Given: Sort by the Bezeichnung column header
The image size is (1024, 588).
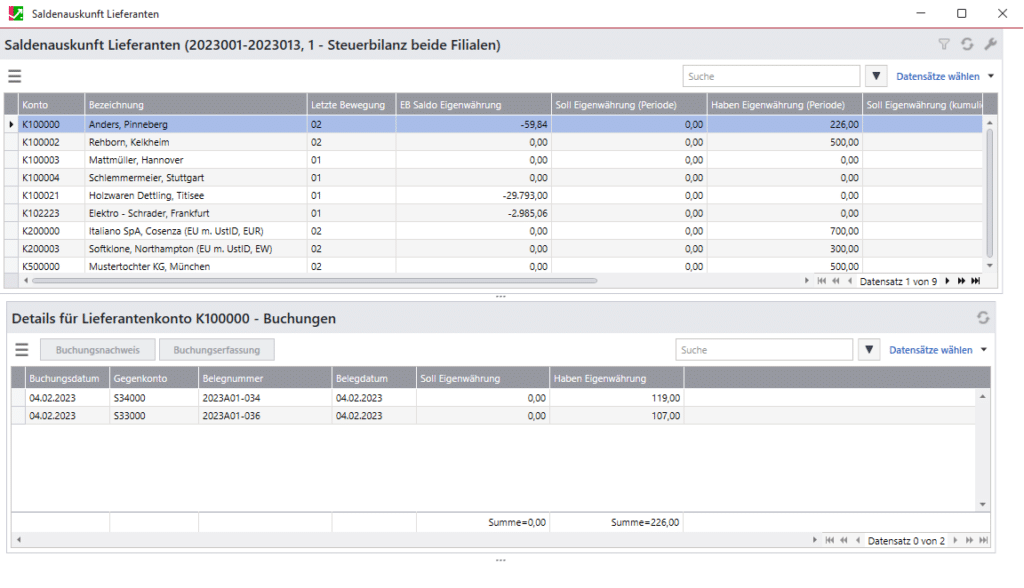Looking at the screenshot, I should [x=196, y=105].
